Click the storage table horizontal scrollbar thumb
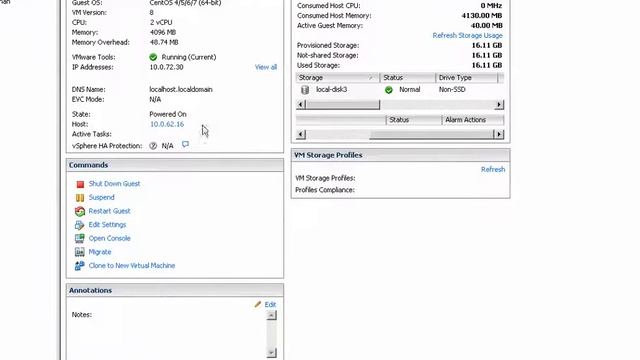This screenshot has width=640, height=360. (x=343, y=104)
